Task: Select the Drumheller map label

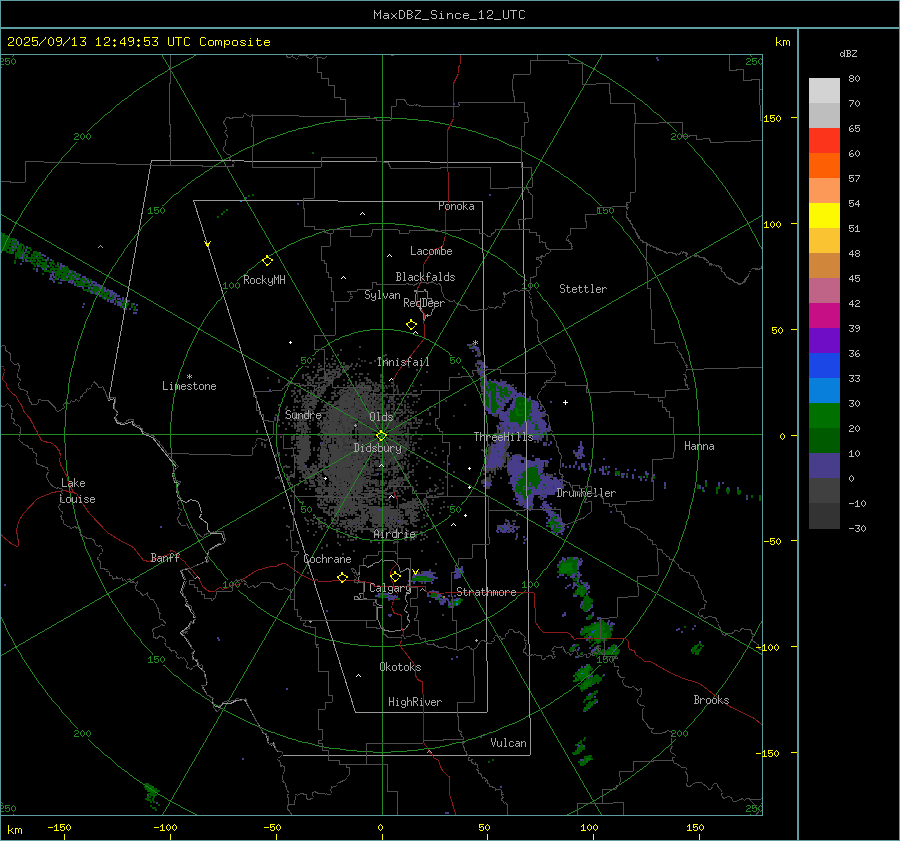Action: 586,493
